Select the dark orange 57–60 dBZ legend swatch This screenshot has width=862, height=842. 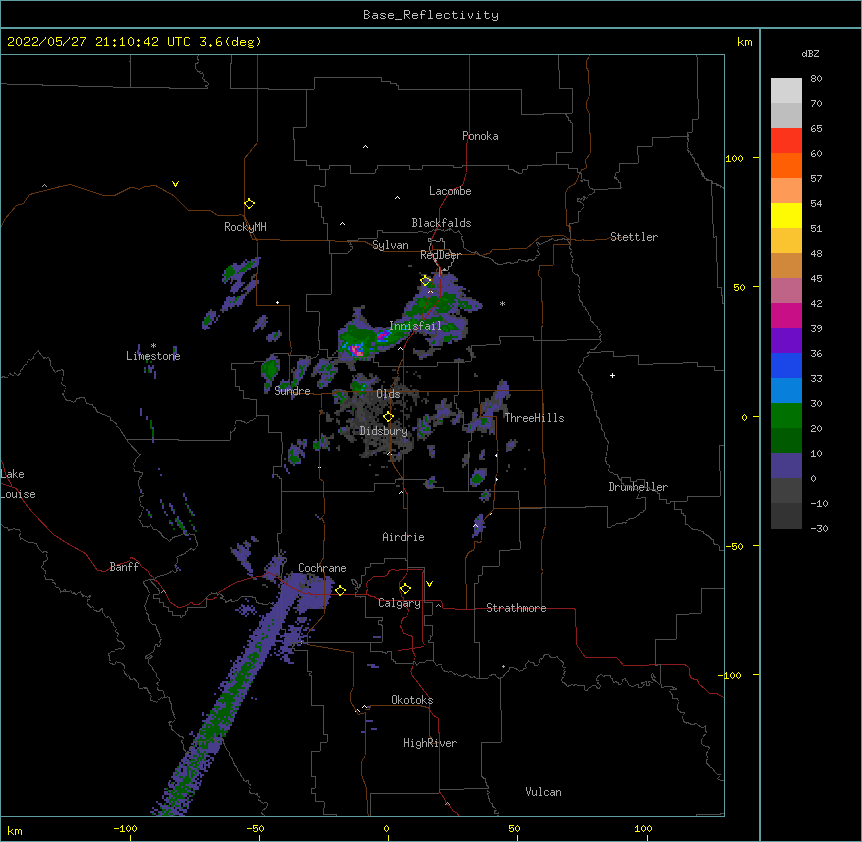tap(786, 165)
